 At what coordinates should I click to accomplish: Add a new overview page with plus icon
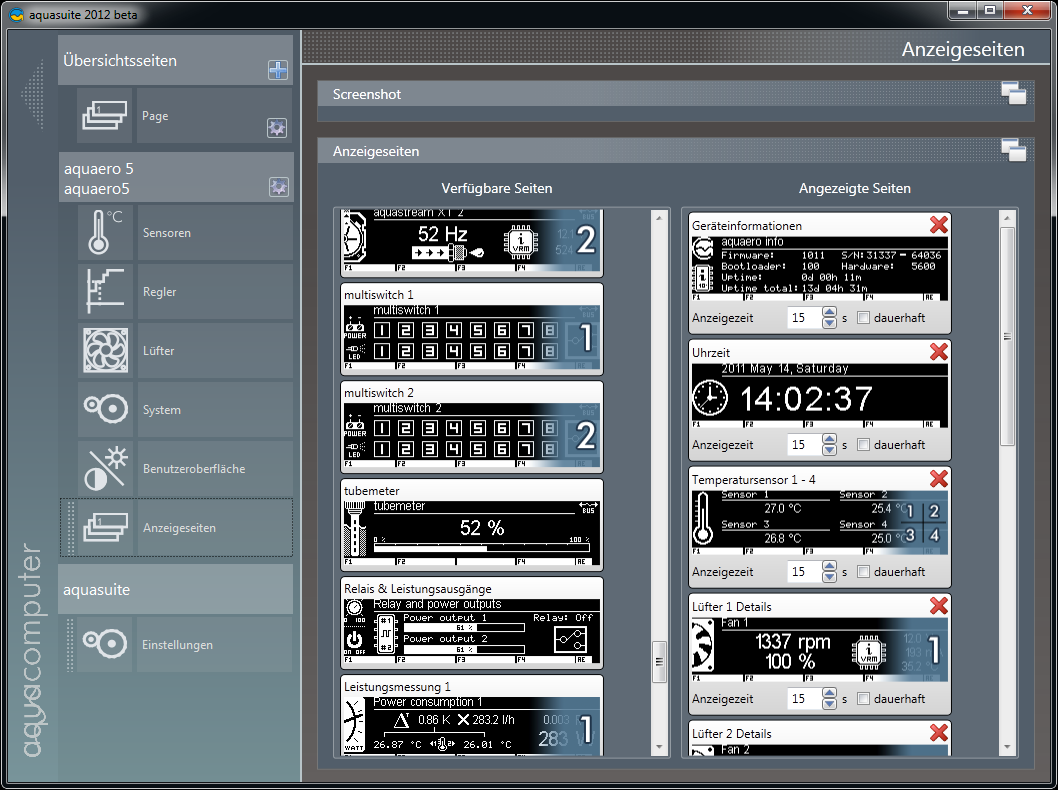[278, 70]
